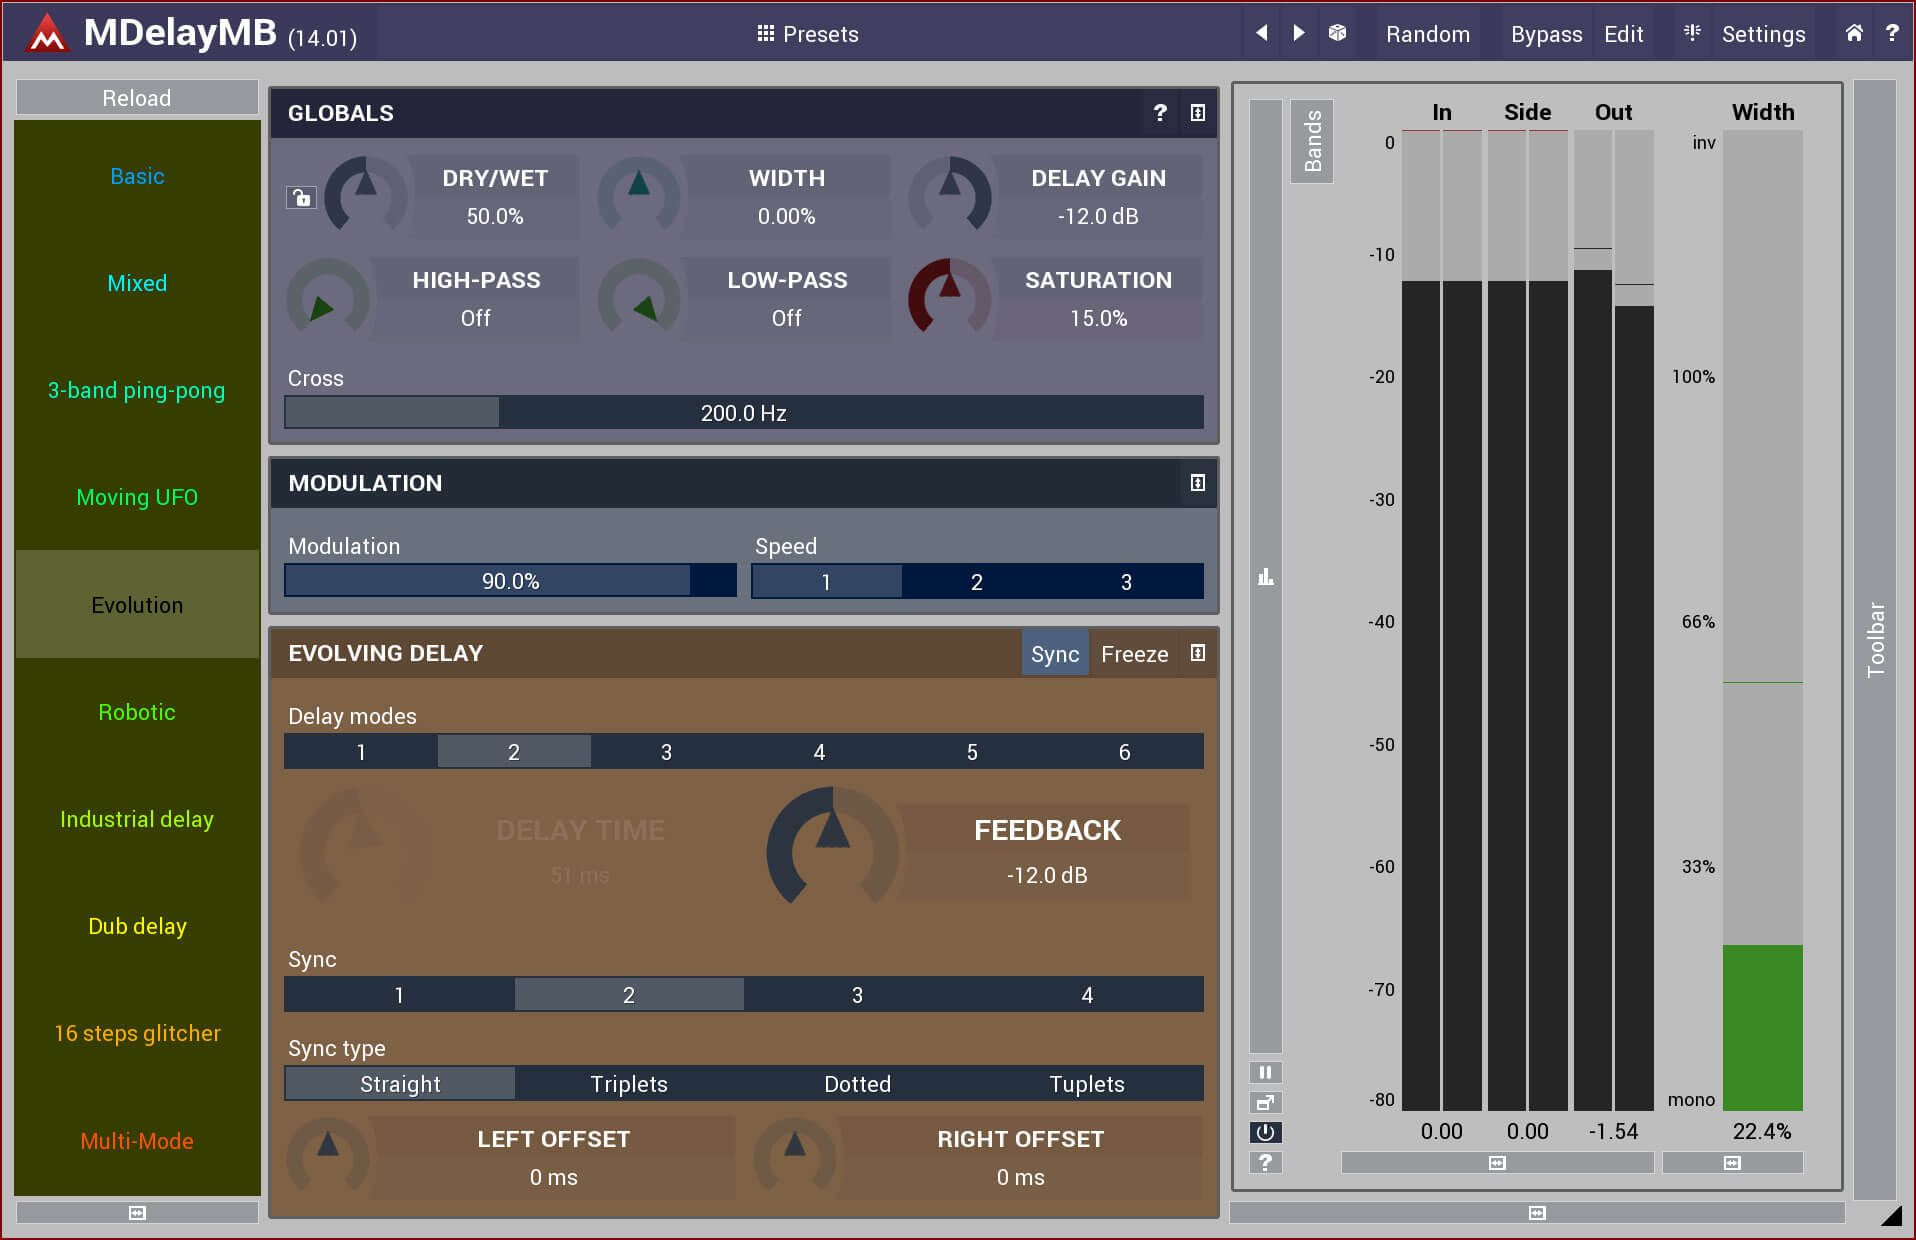Click the collapse handle below the Width meter
Viewport: 1916px width, 1240px height.
coord(1733,1162)
